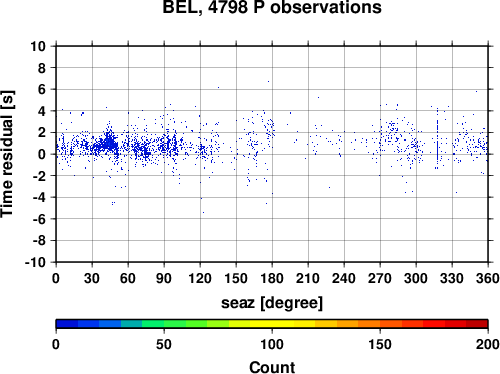Click the x-axis tick label 360
The height and width of the screenshot is (374, 500).
(488, 278)
